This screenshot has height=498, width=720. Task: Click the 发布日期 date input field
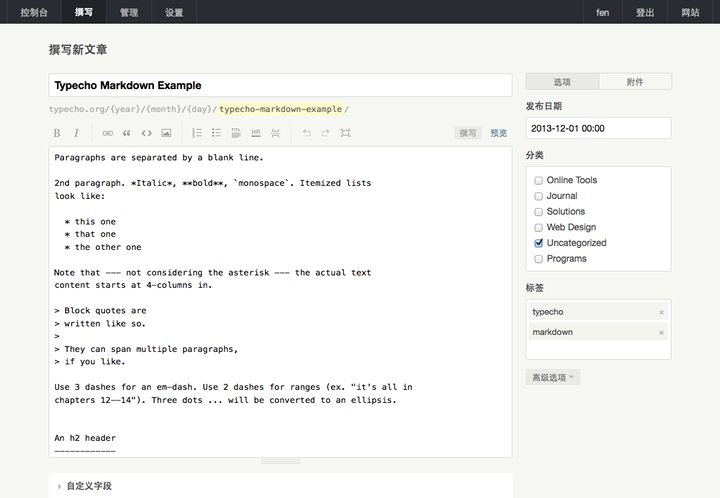tap(598, 128)
